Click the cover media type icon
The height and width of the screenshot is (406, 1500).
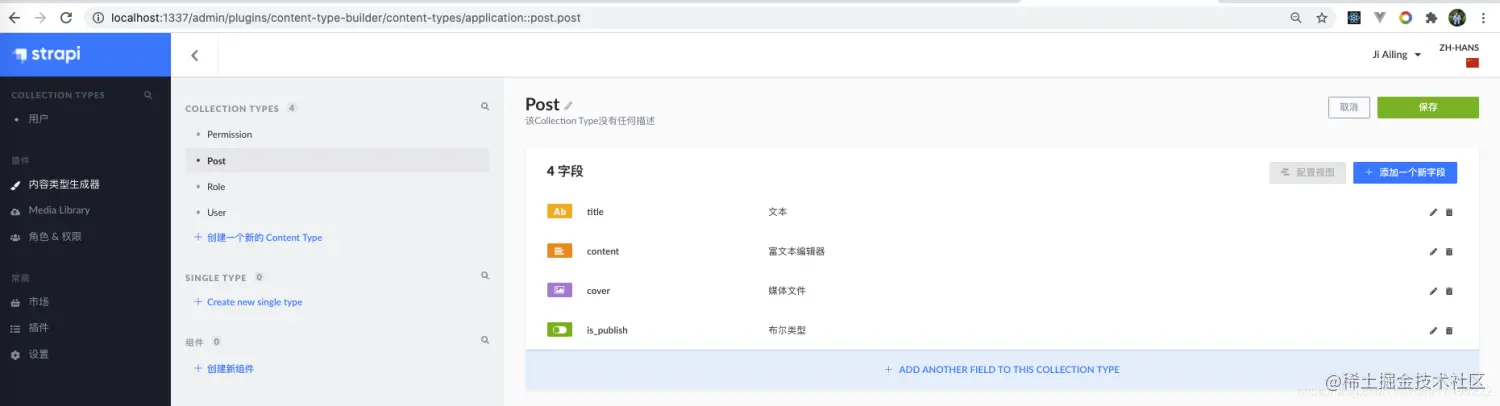point(559,290)
